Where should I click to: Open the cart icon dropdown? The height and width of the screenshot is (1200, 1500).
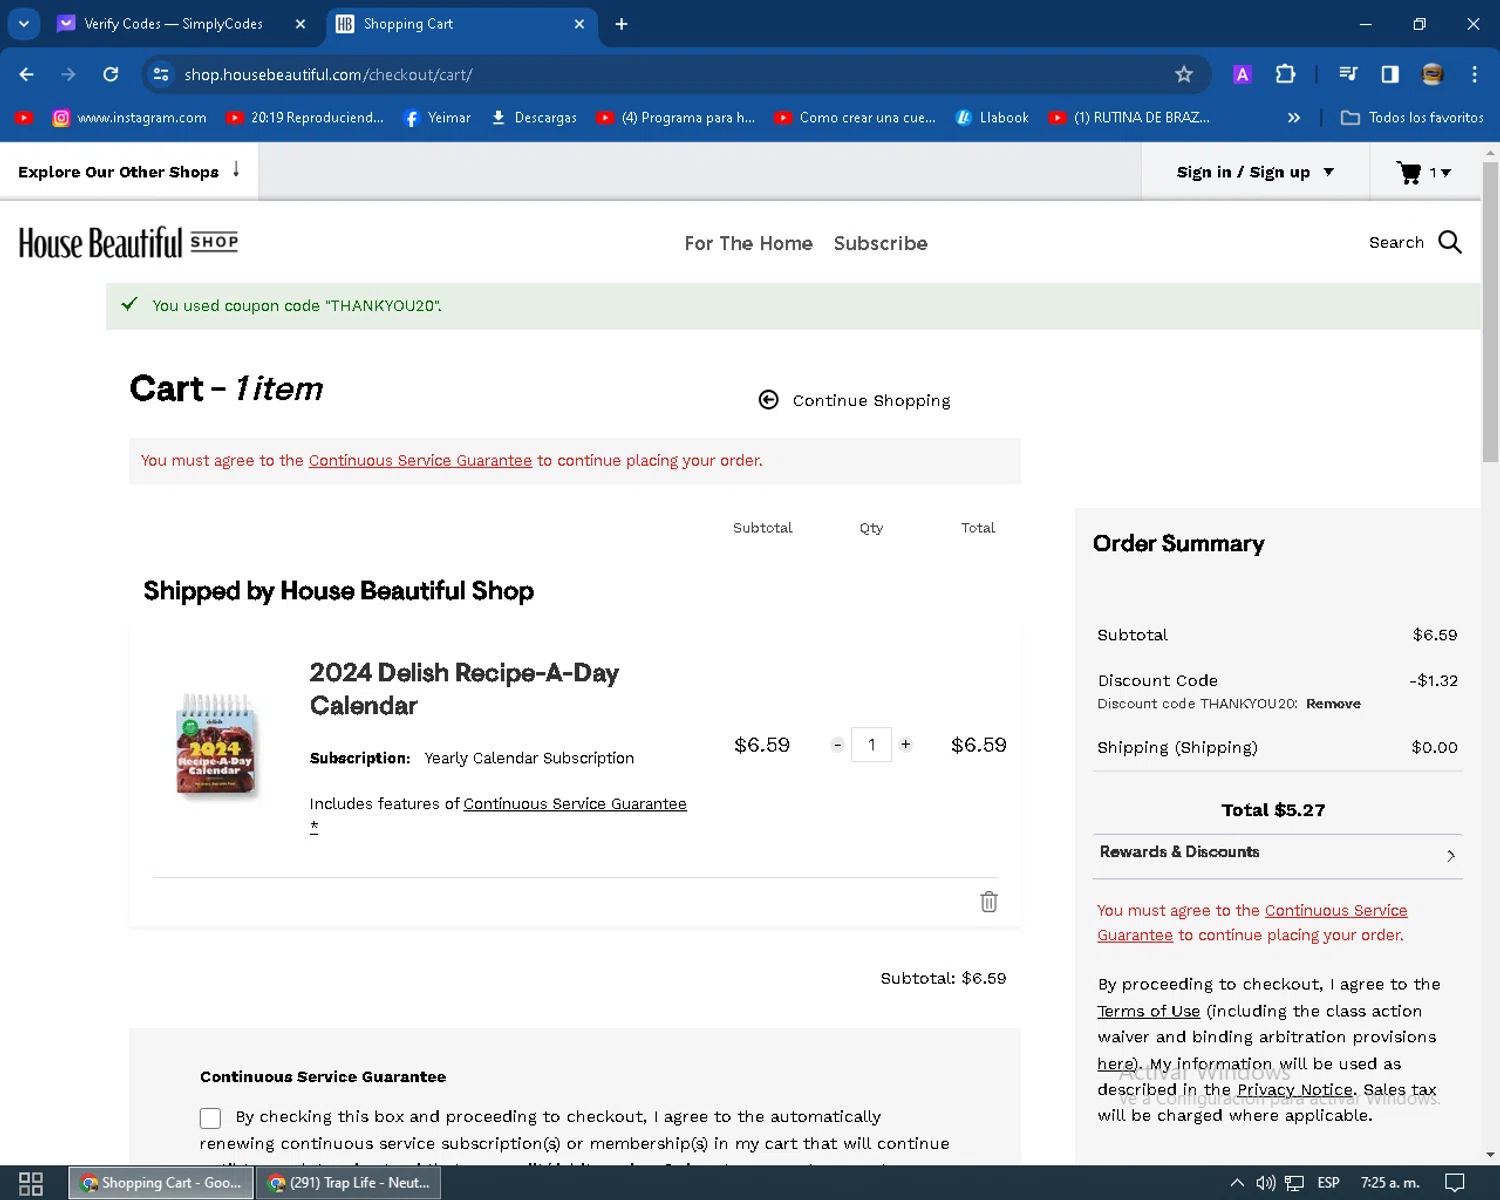pos(1424,172)
